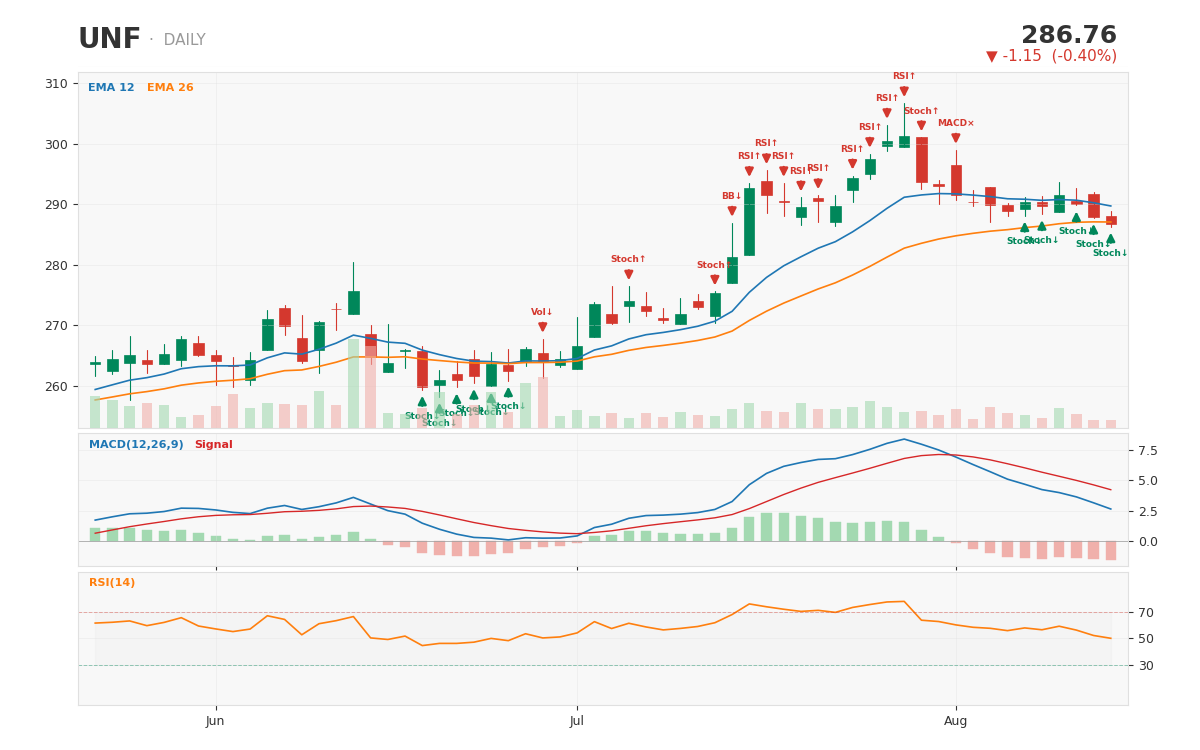Click the Aug date axis label
The width and height of the screenshot is (1200, 750).
click(956, 721)
